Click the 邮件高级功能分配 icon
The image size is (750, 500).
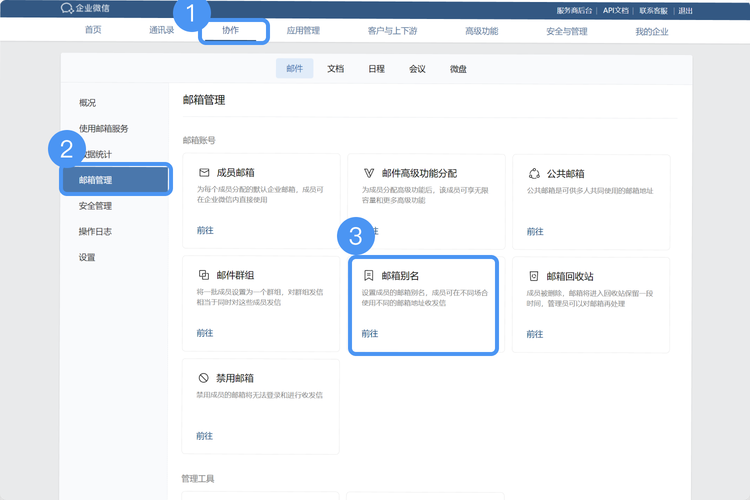pyautogui.click(x=368, y=172)
